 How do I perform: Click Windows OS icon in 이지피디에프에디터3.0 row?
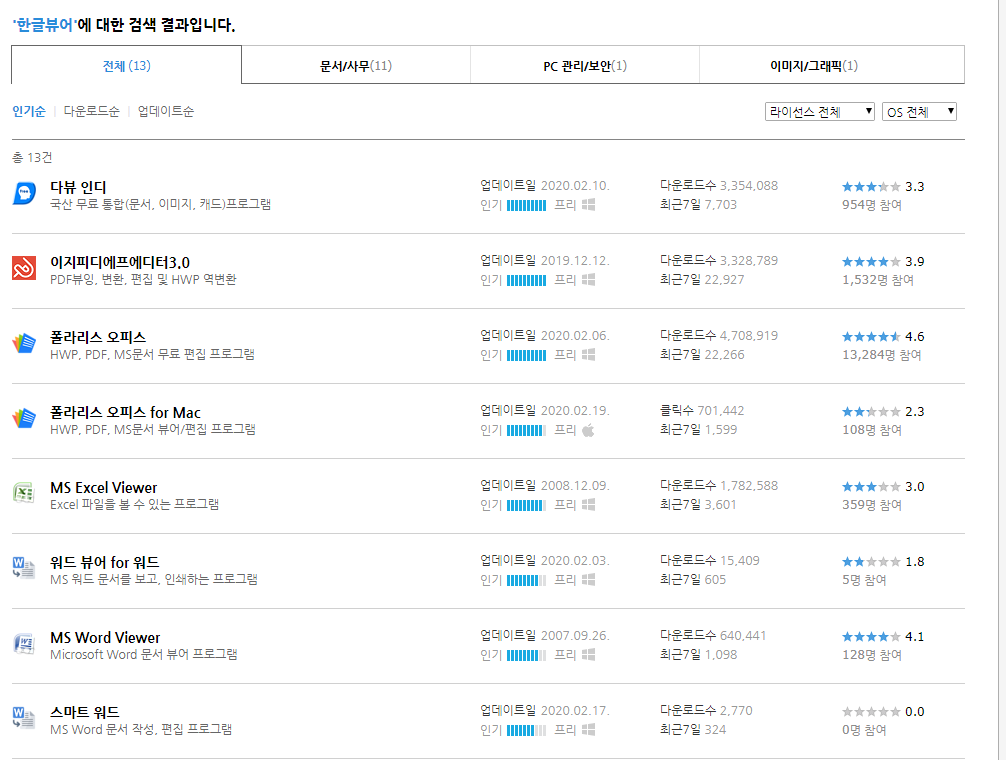click(x=588, y=280)
